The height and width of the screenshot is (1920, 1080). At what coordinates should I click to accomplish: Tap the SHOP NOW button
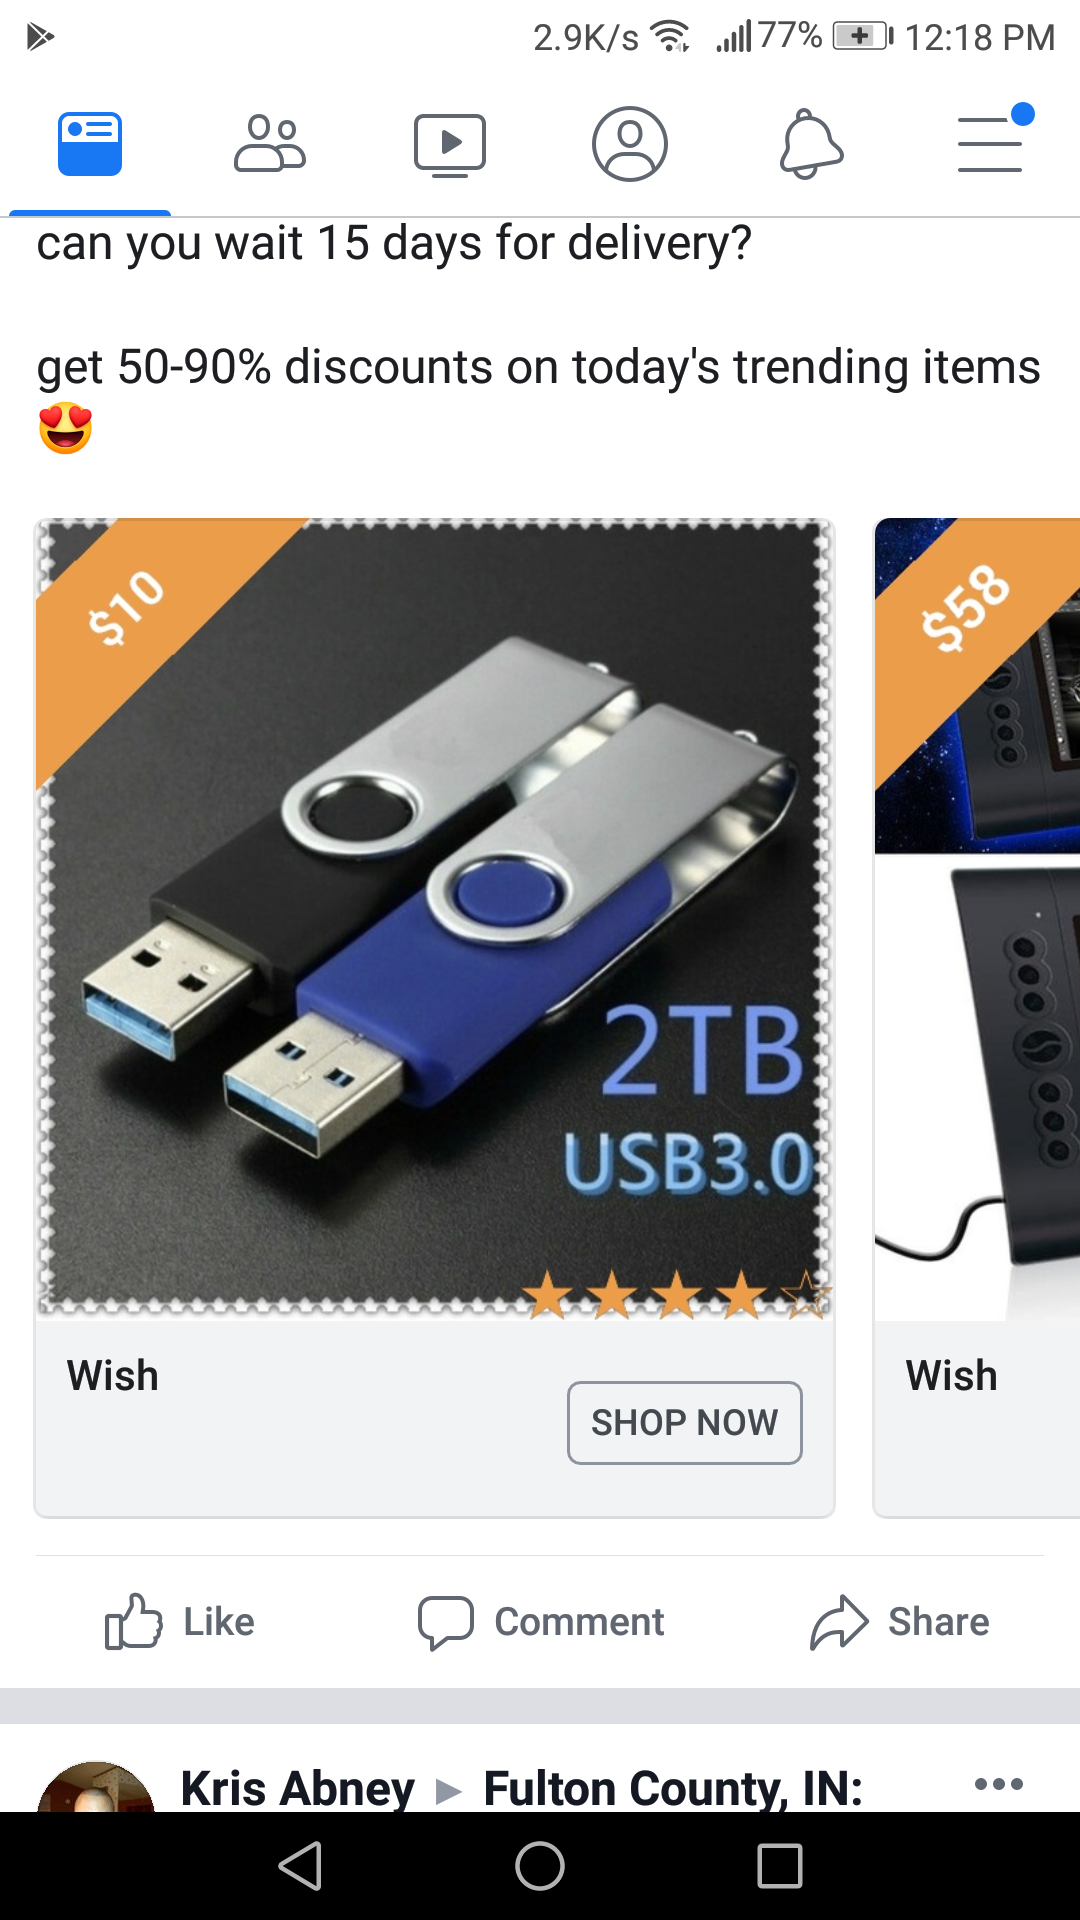(x=685, y=1422)
